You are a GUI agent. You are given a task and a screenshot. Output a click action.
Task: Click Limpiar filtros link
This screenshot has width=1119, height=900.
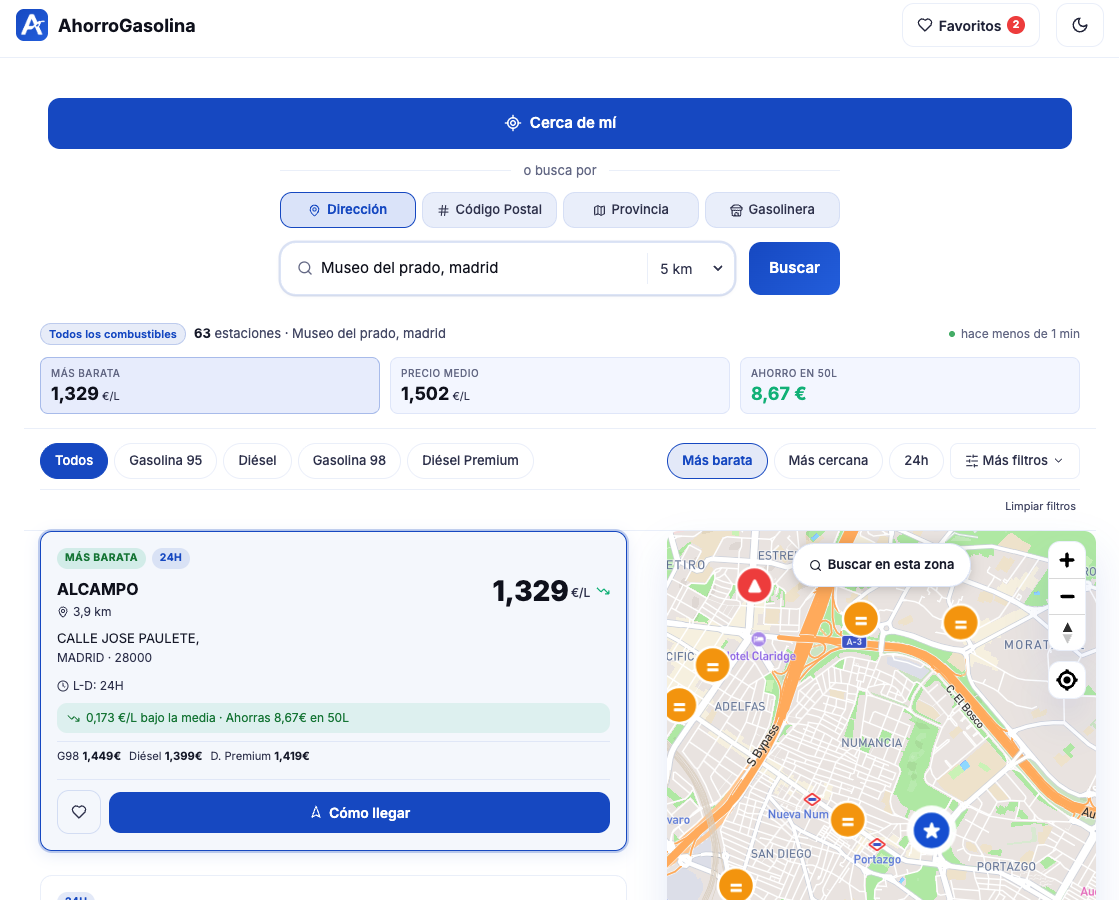pyautogui.click(x=1040, y=506)
